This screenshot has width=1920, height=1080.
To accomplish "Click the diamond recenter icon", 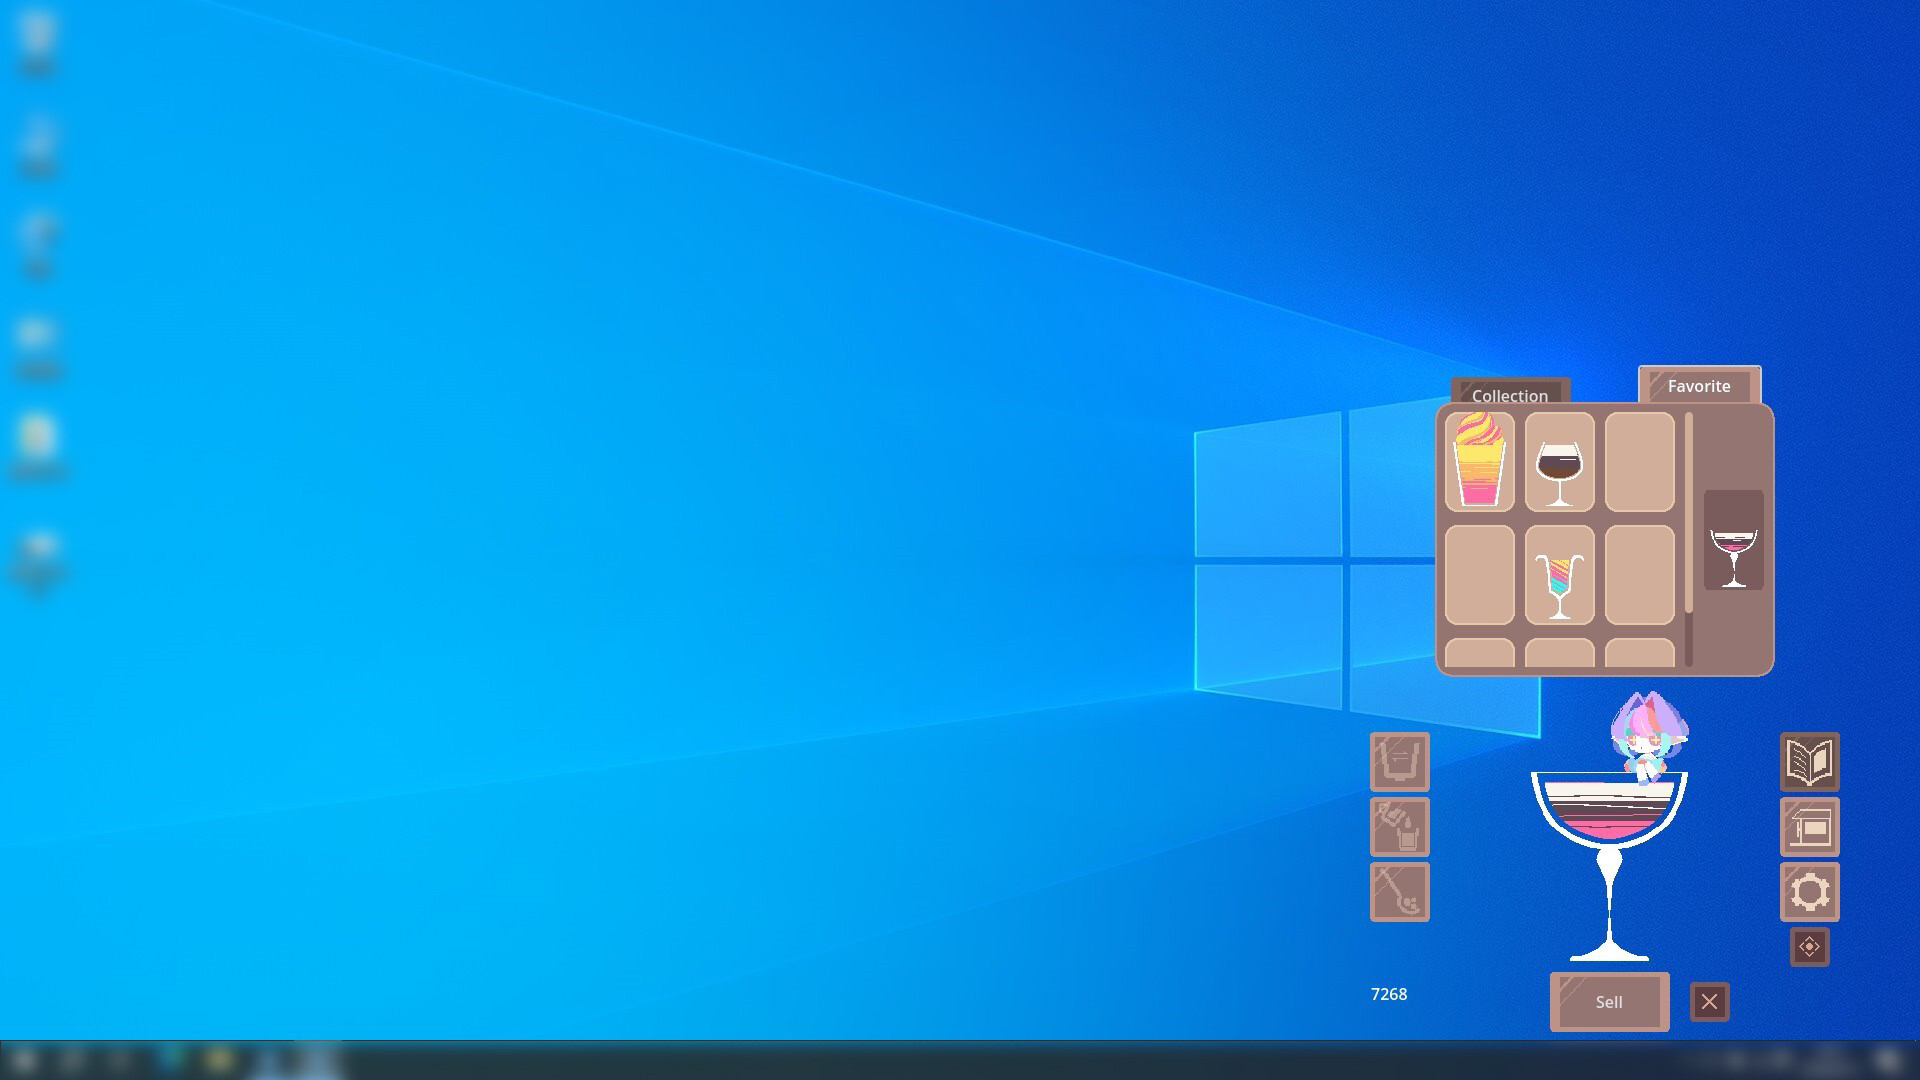I will (1809, 947).
